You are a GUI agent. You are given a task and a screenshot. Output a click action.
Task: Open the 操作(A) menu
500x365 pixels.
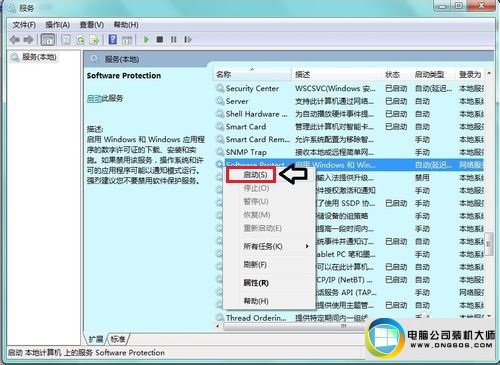coord(58,25)
